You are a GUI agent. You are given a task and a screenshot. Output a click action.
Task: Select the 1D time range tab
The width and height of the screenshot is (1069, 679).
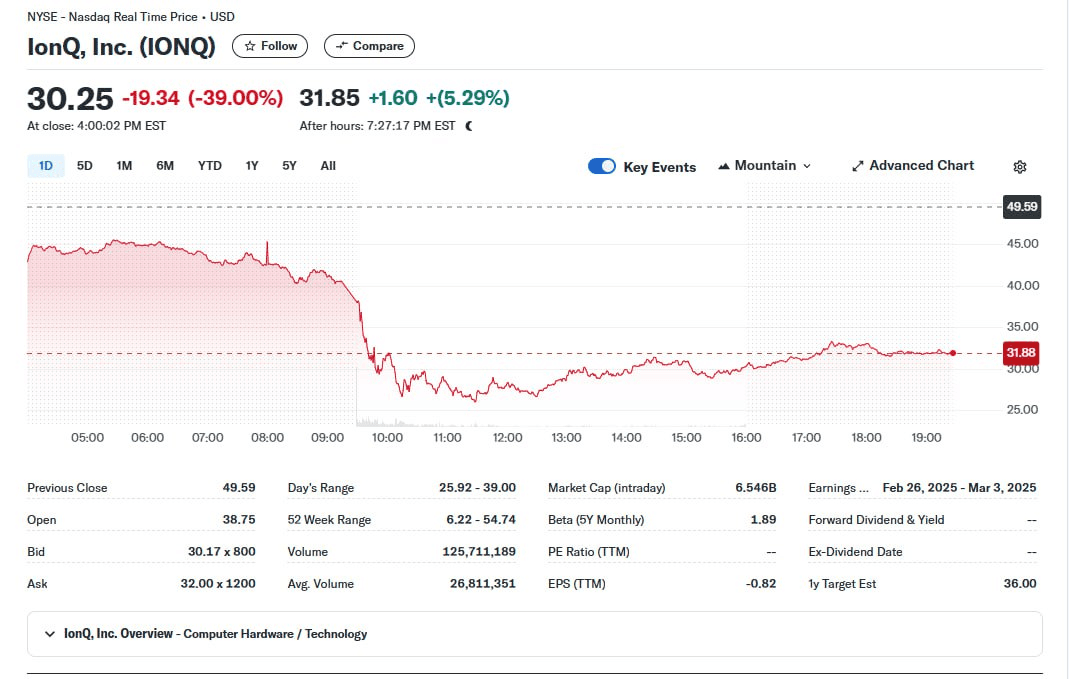(46, 166)
